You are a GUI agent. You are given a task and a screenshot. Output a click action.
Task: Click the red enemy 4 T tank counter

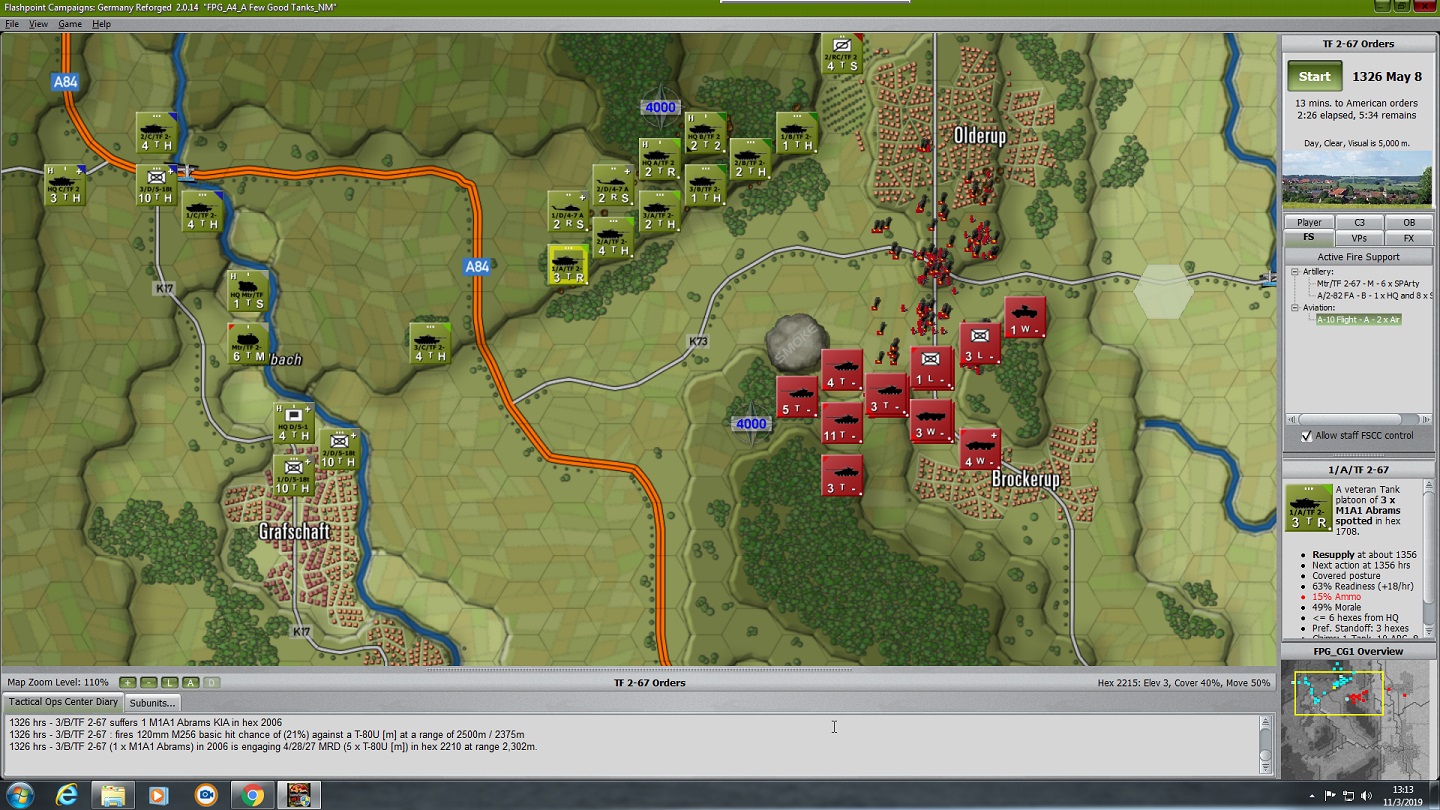(x=842, y=370)
